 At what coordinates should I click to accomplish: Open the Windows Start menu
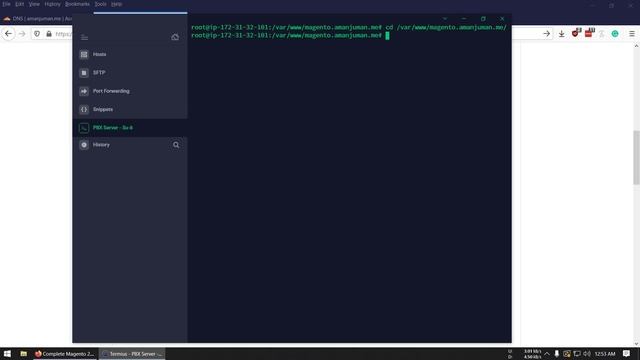click(7, 354)
